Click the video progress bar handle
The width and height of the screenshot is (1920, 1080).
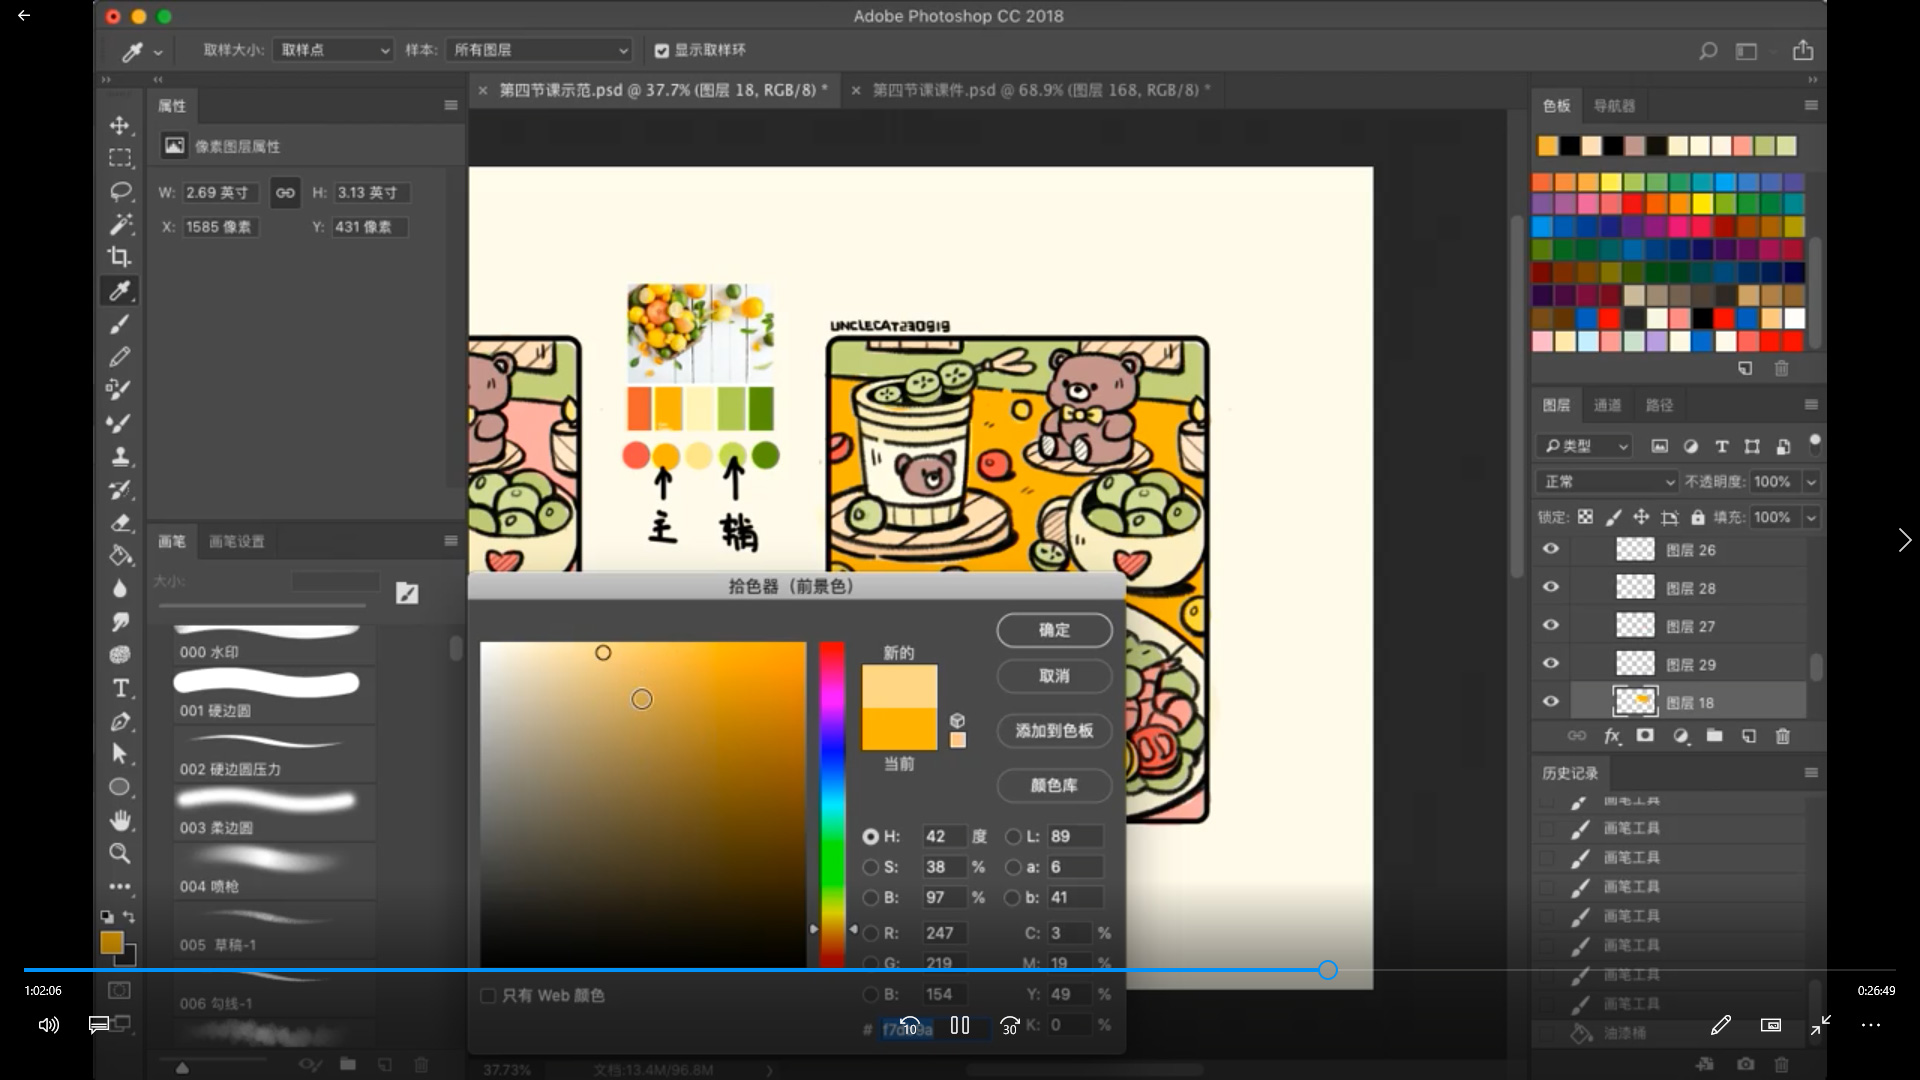1328,970
